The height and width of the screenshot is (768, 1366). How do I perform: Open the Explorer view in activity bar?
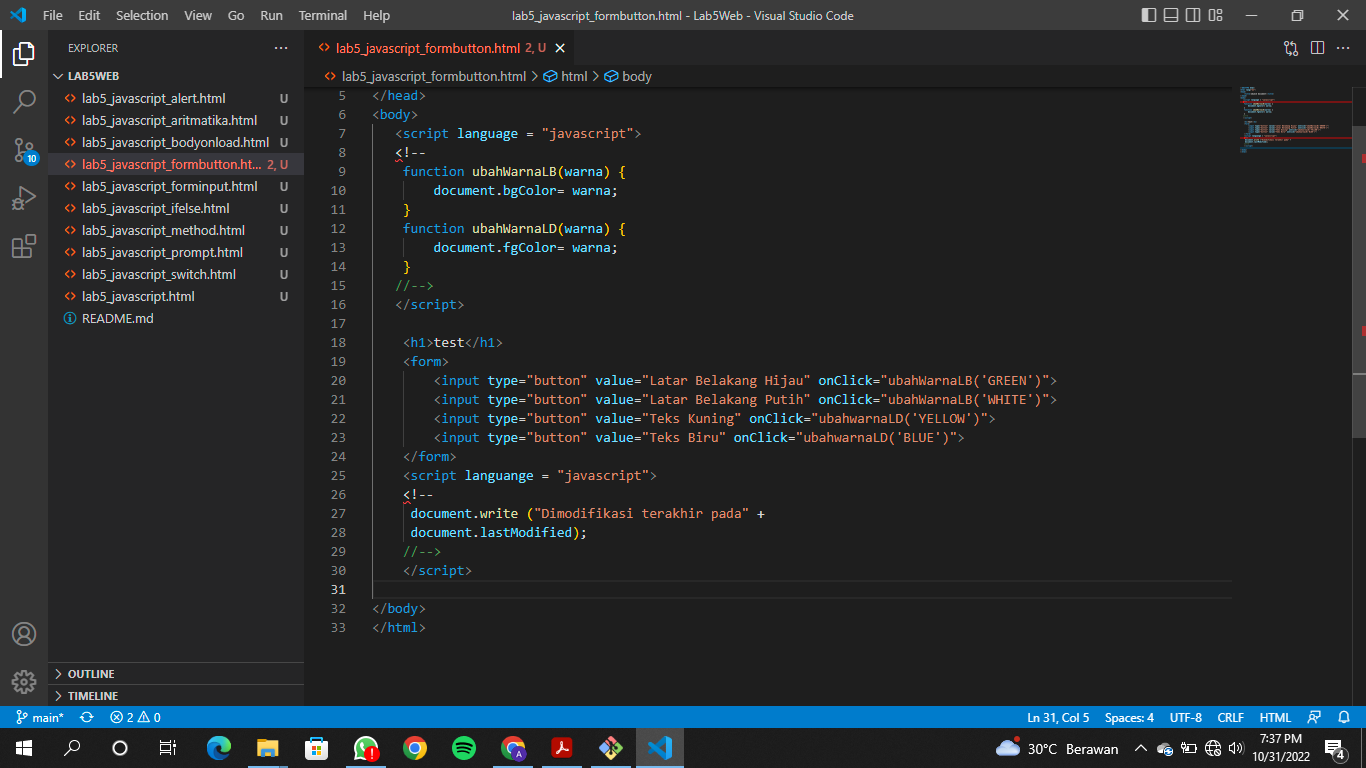(x=24, y=54)
